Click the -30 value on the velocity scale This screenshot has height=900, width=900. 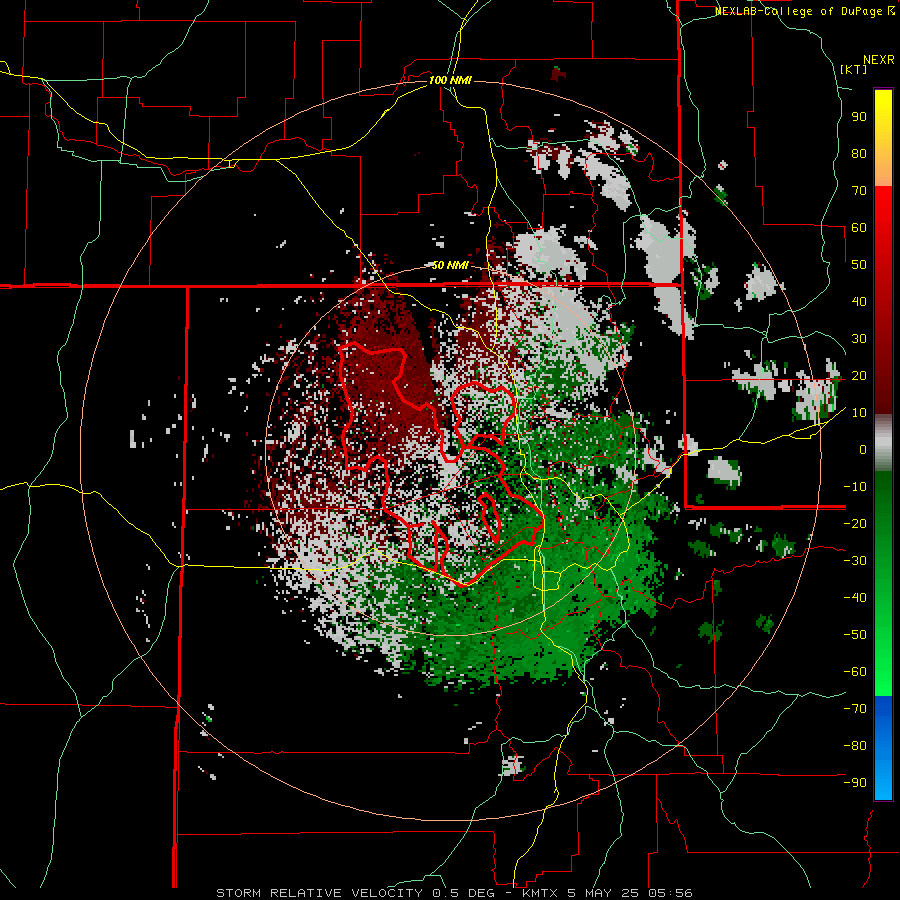(855, 561)
